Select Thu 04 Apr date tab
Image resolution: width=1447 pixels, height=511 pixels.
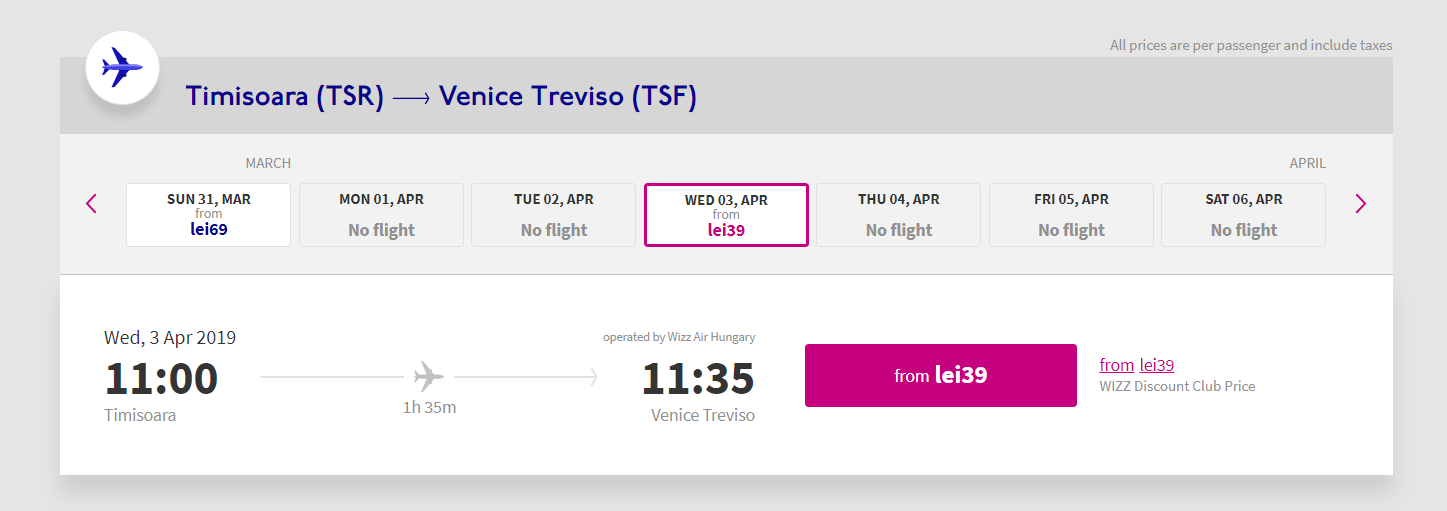pyautogui.click(x=899, y=214)
